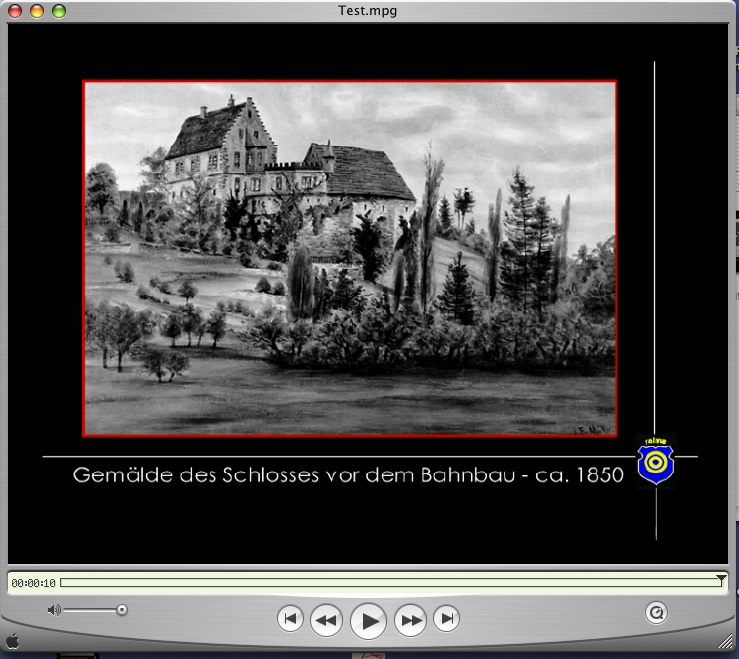Click the fast-forward double-arrow button

pos(411,620)
